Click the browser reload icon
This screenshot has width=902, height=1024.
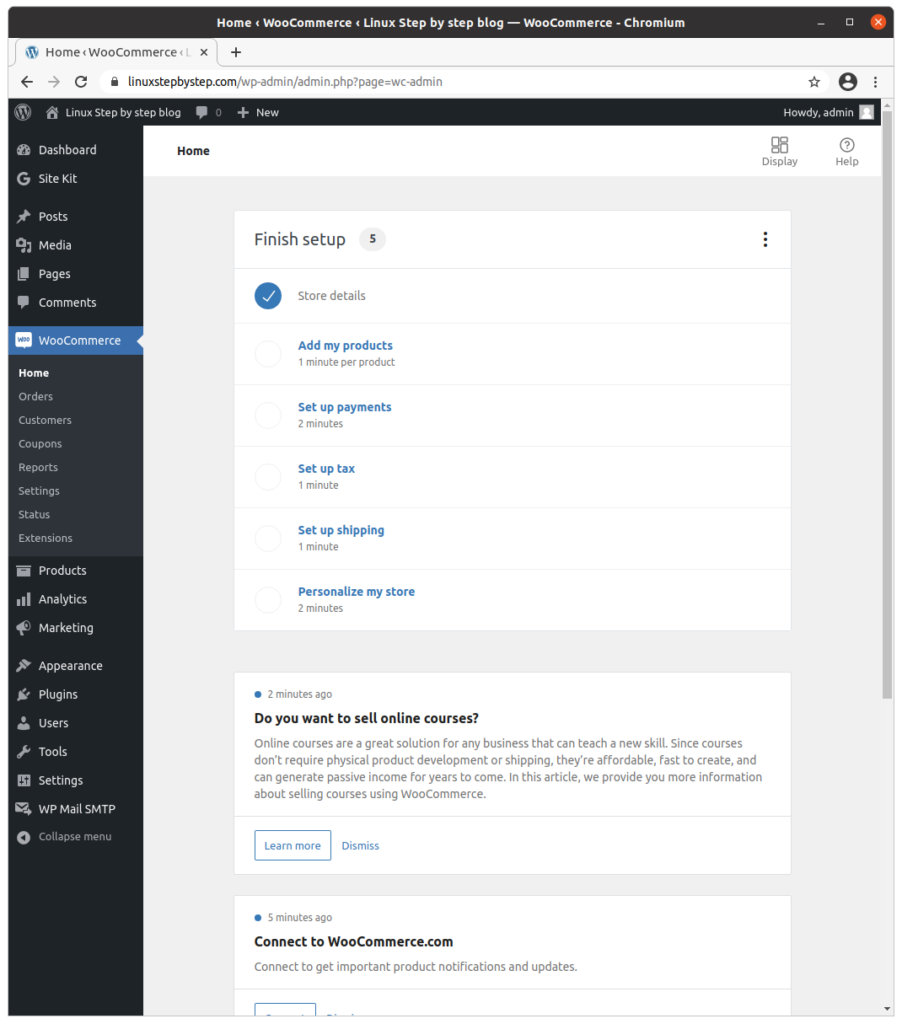[x=81, y=82]
